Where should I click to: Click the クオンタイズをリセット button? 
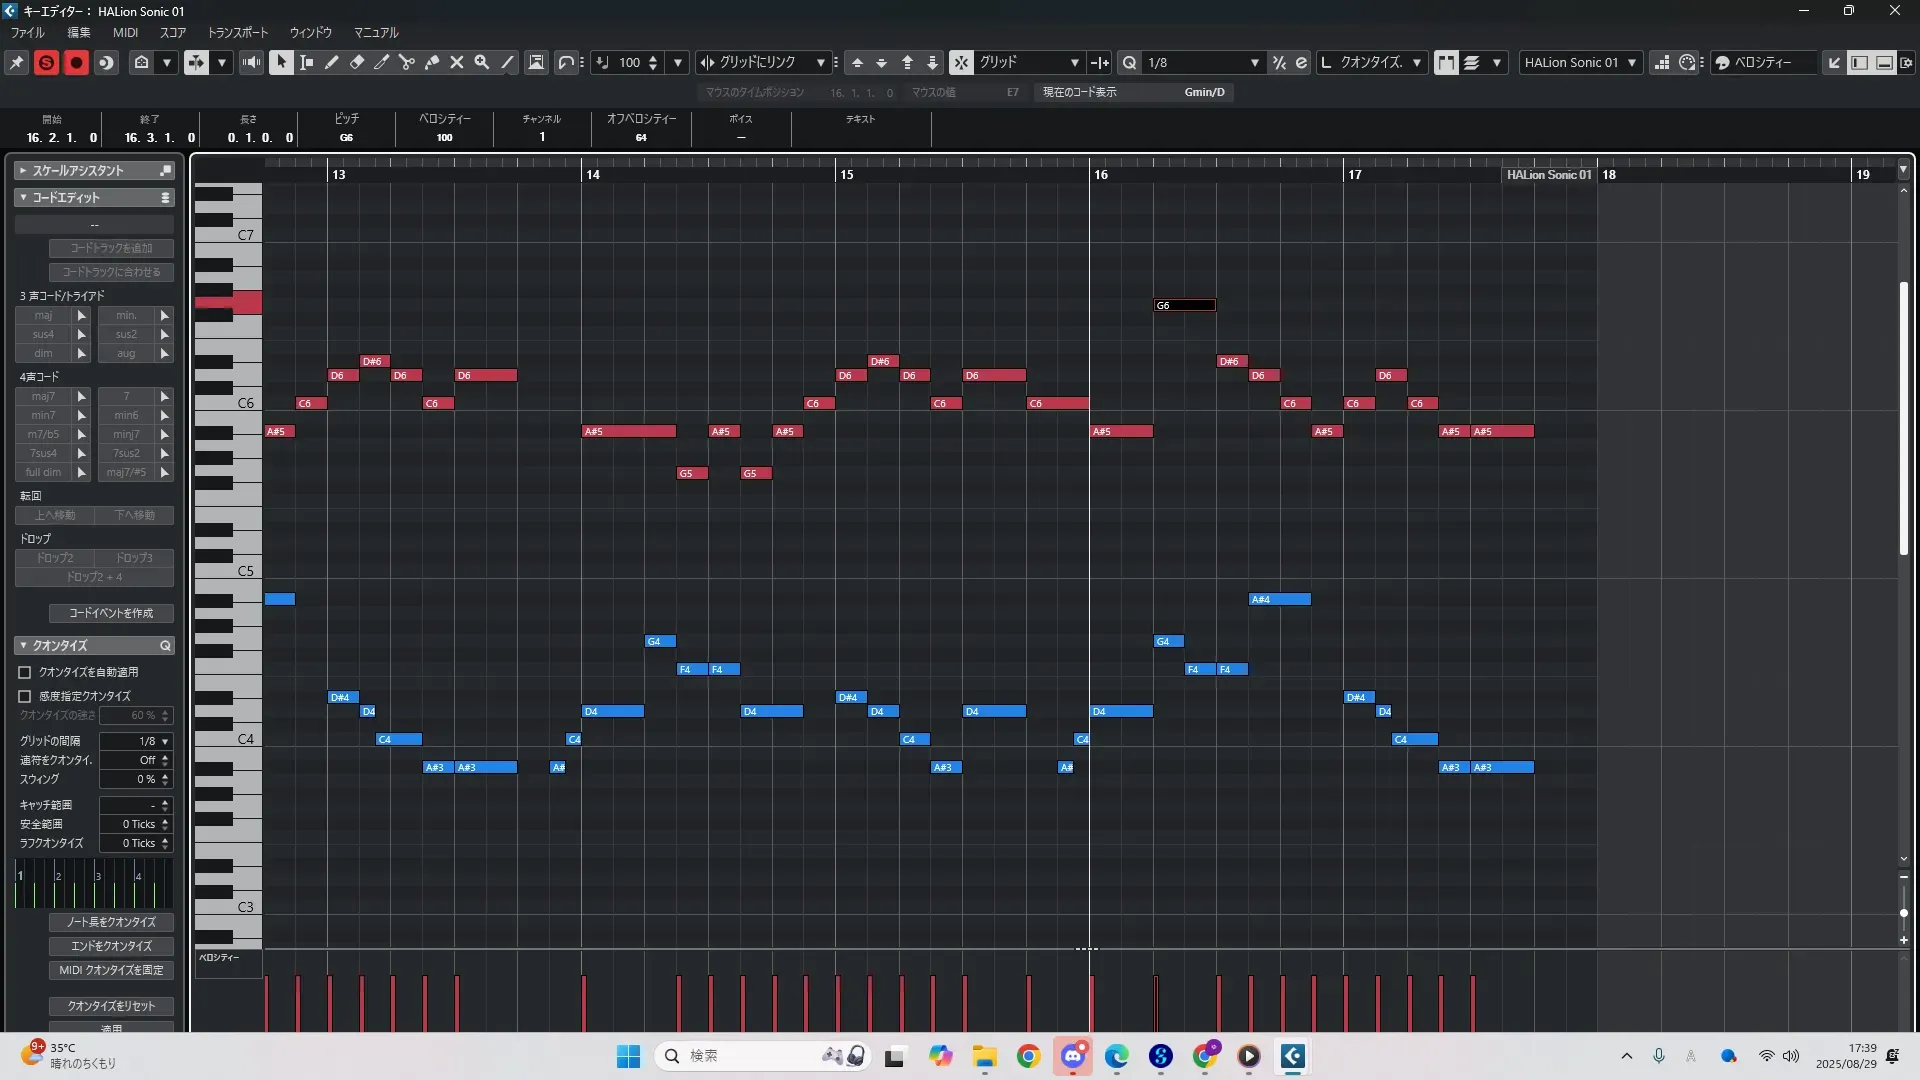[111, 1006]
